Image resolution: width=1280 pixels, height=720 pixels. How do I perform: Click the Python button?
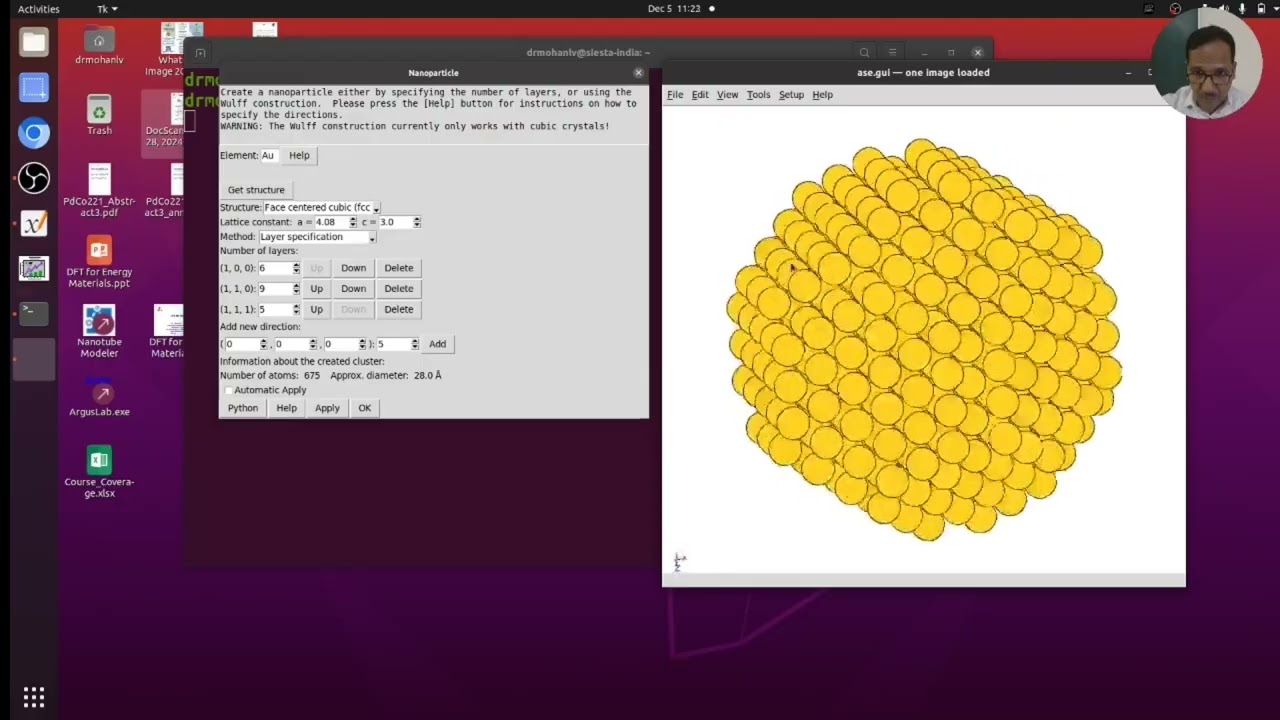pyautogui.click(x=242, y=408)
